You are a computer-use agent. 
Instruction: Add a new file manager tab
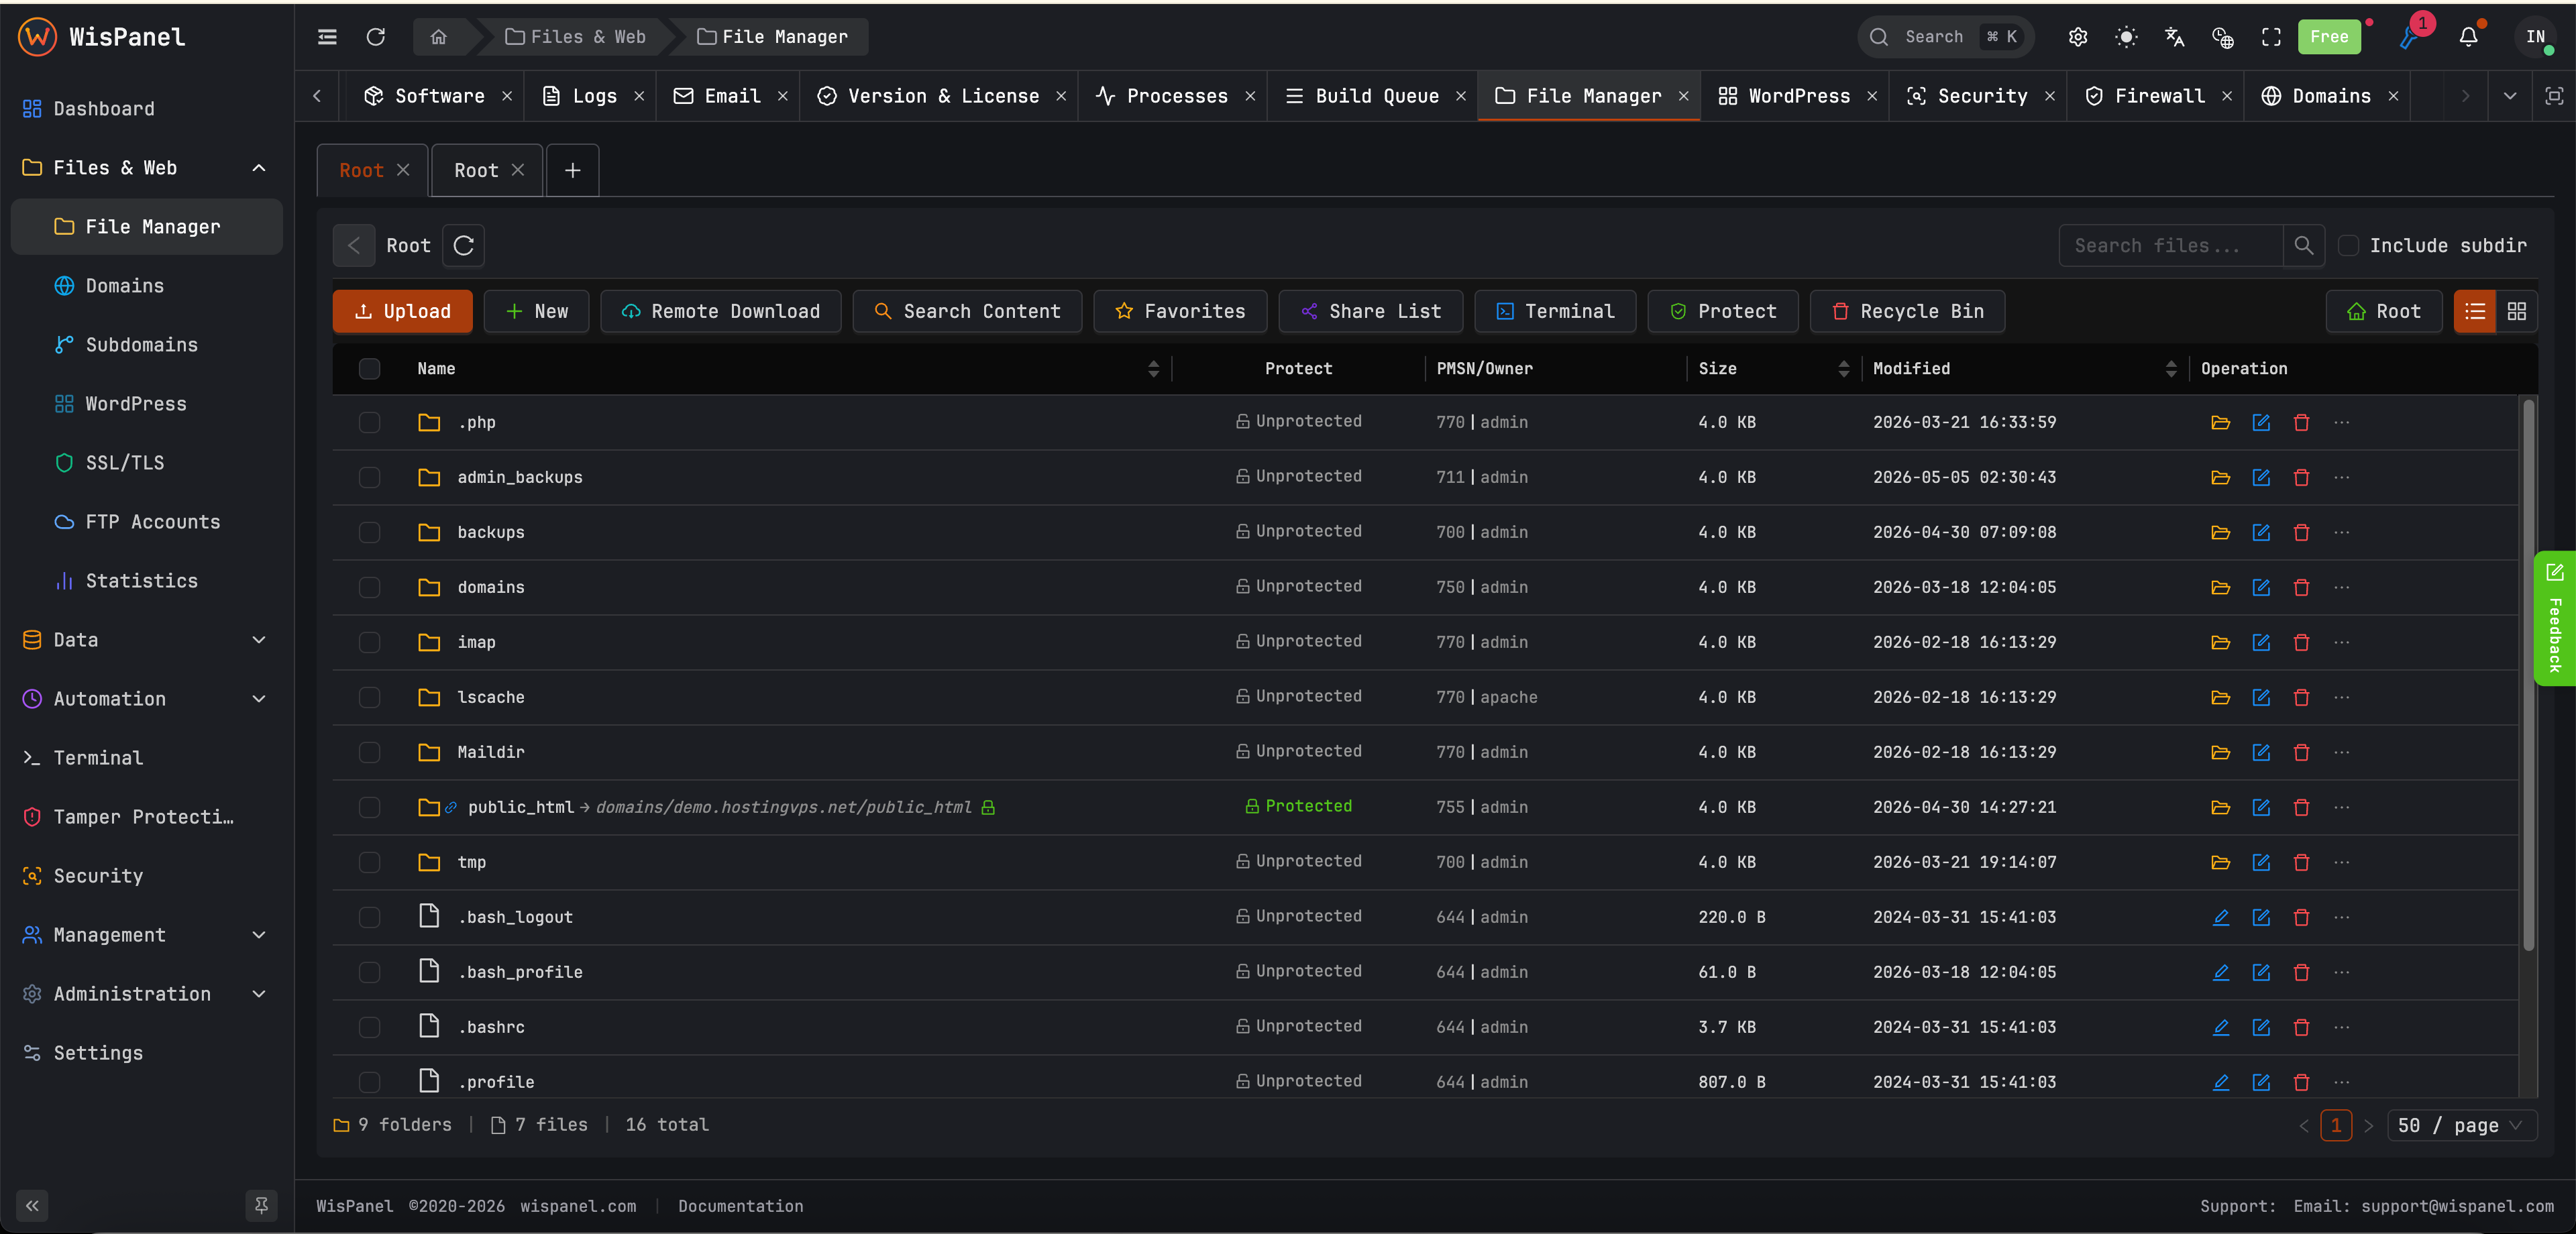point(572,170)
